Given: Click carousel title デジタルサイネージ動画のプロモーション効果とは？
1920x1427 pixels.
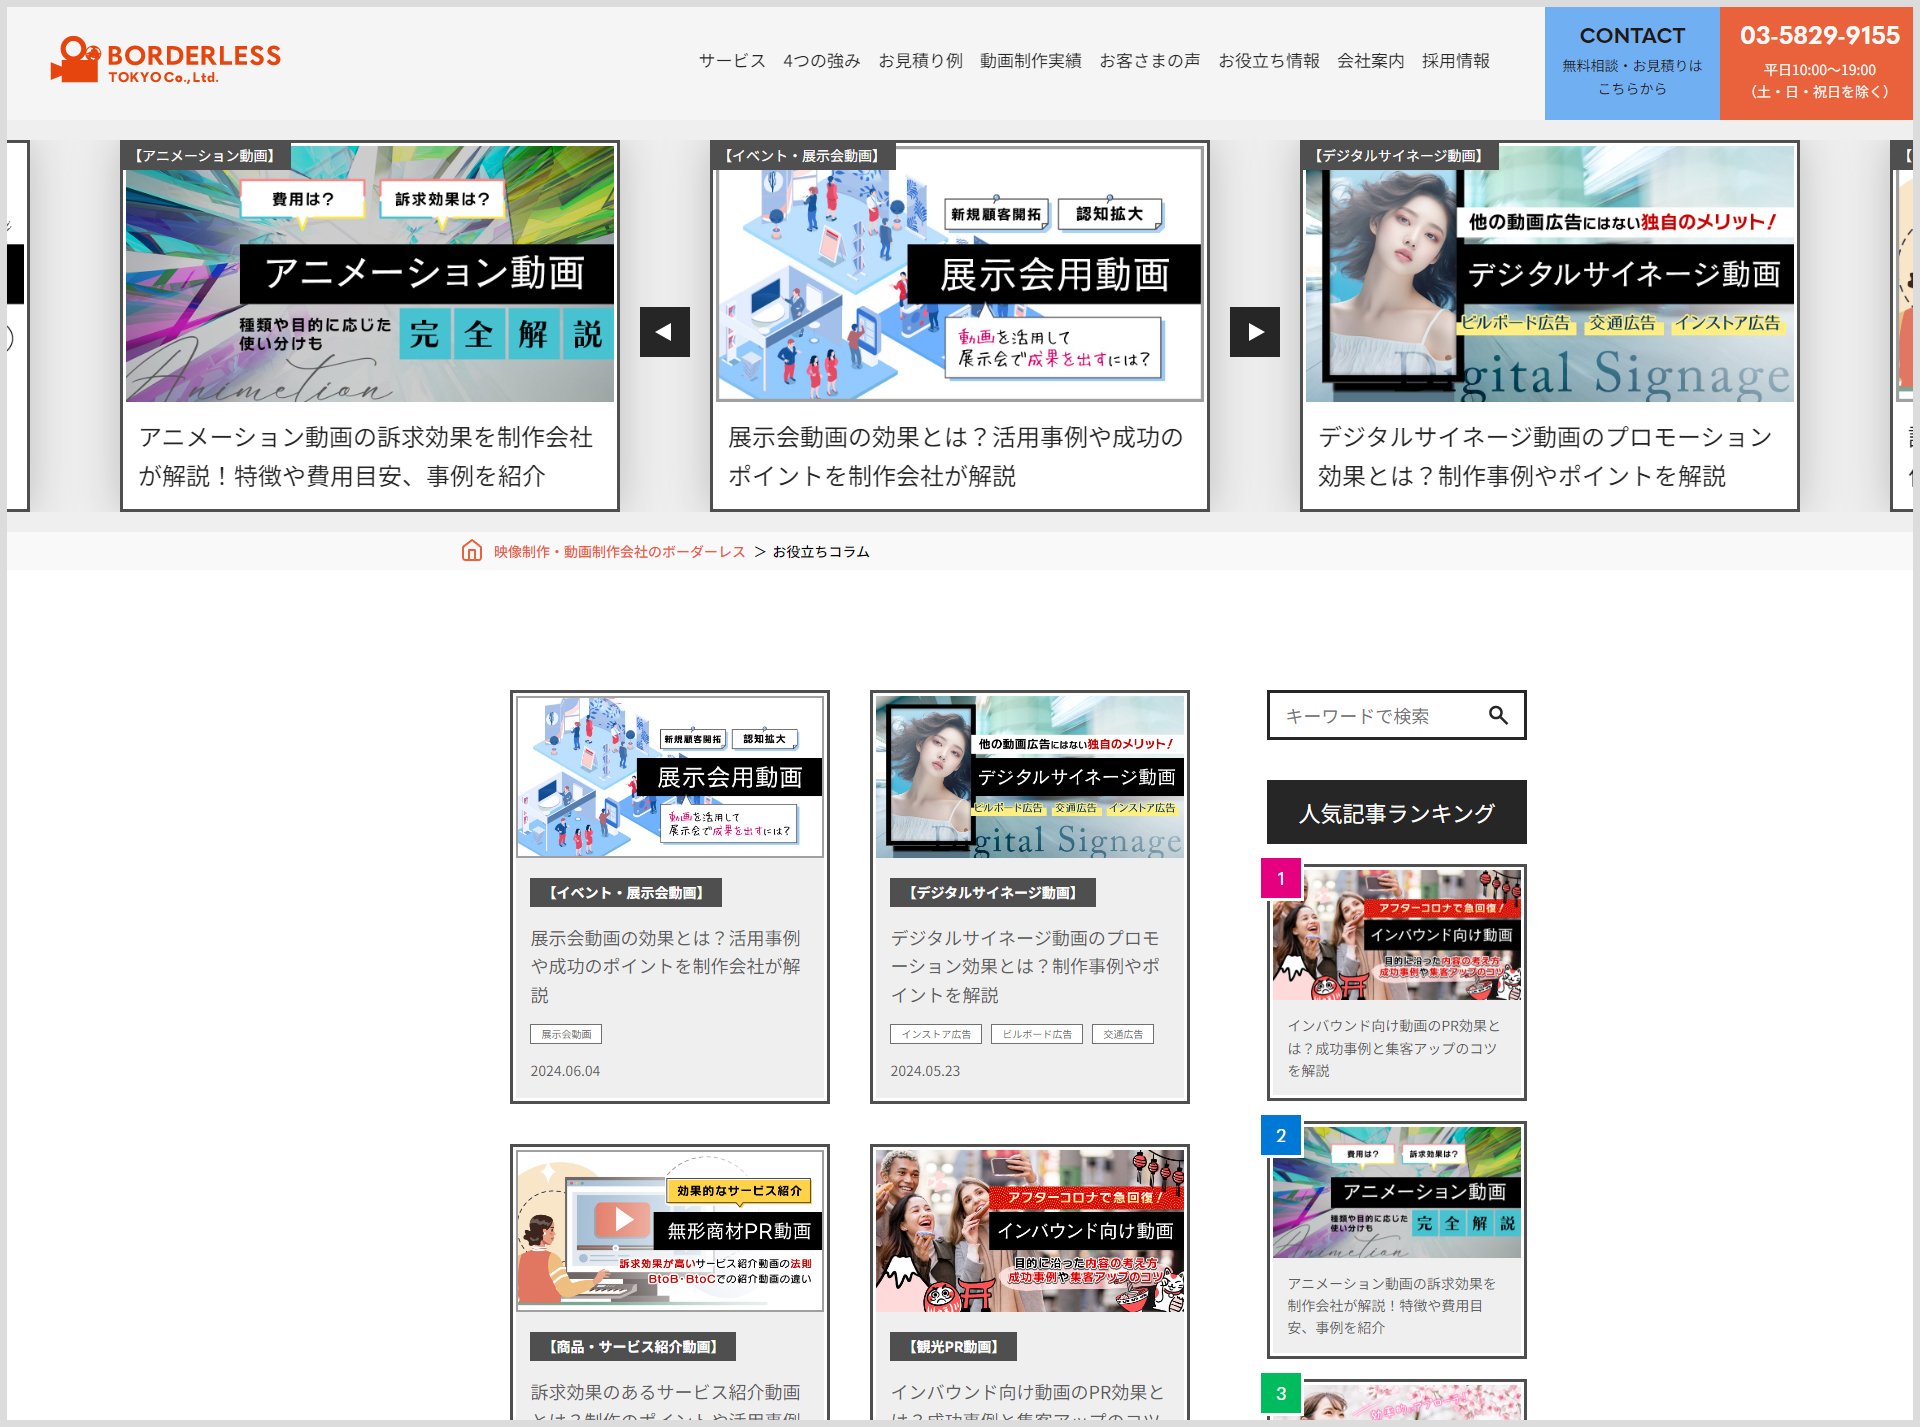Looking at the screenshot, I should click(x=1545, y=456).
